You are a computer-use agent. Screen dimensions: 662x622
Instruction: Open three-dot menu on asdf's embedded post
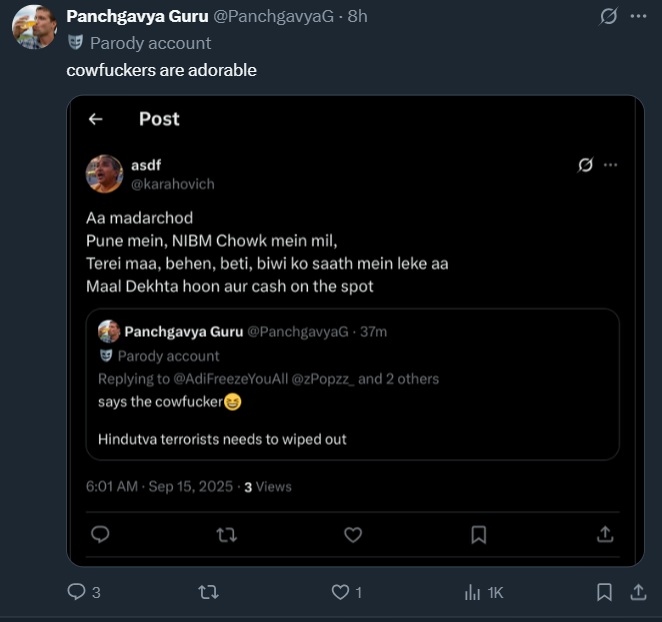(x=610, y=165)
